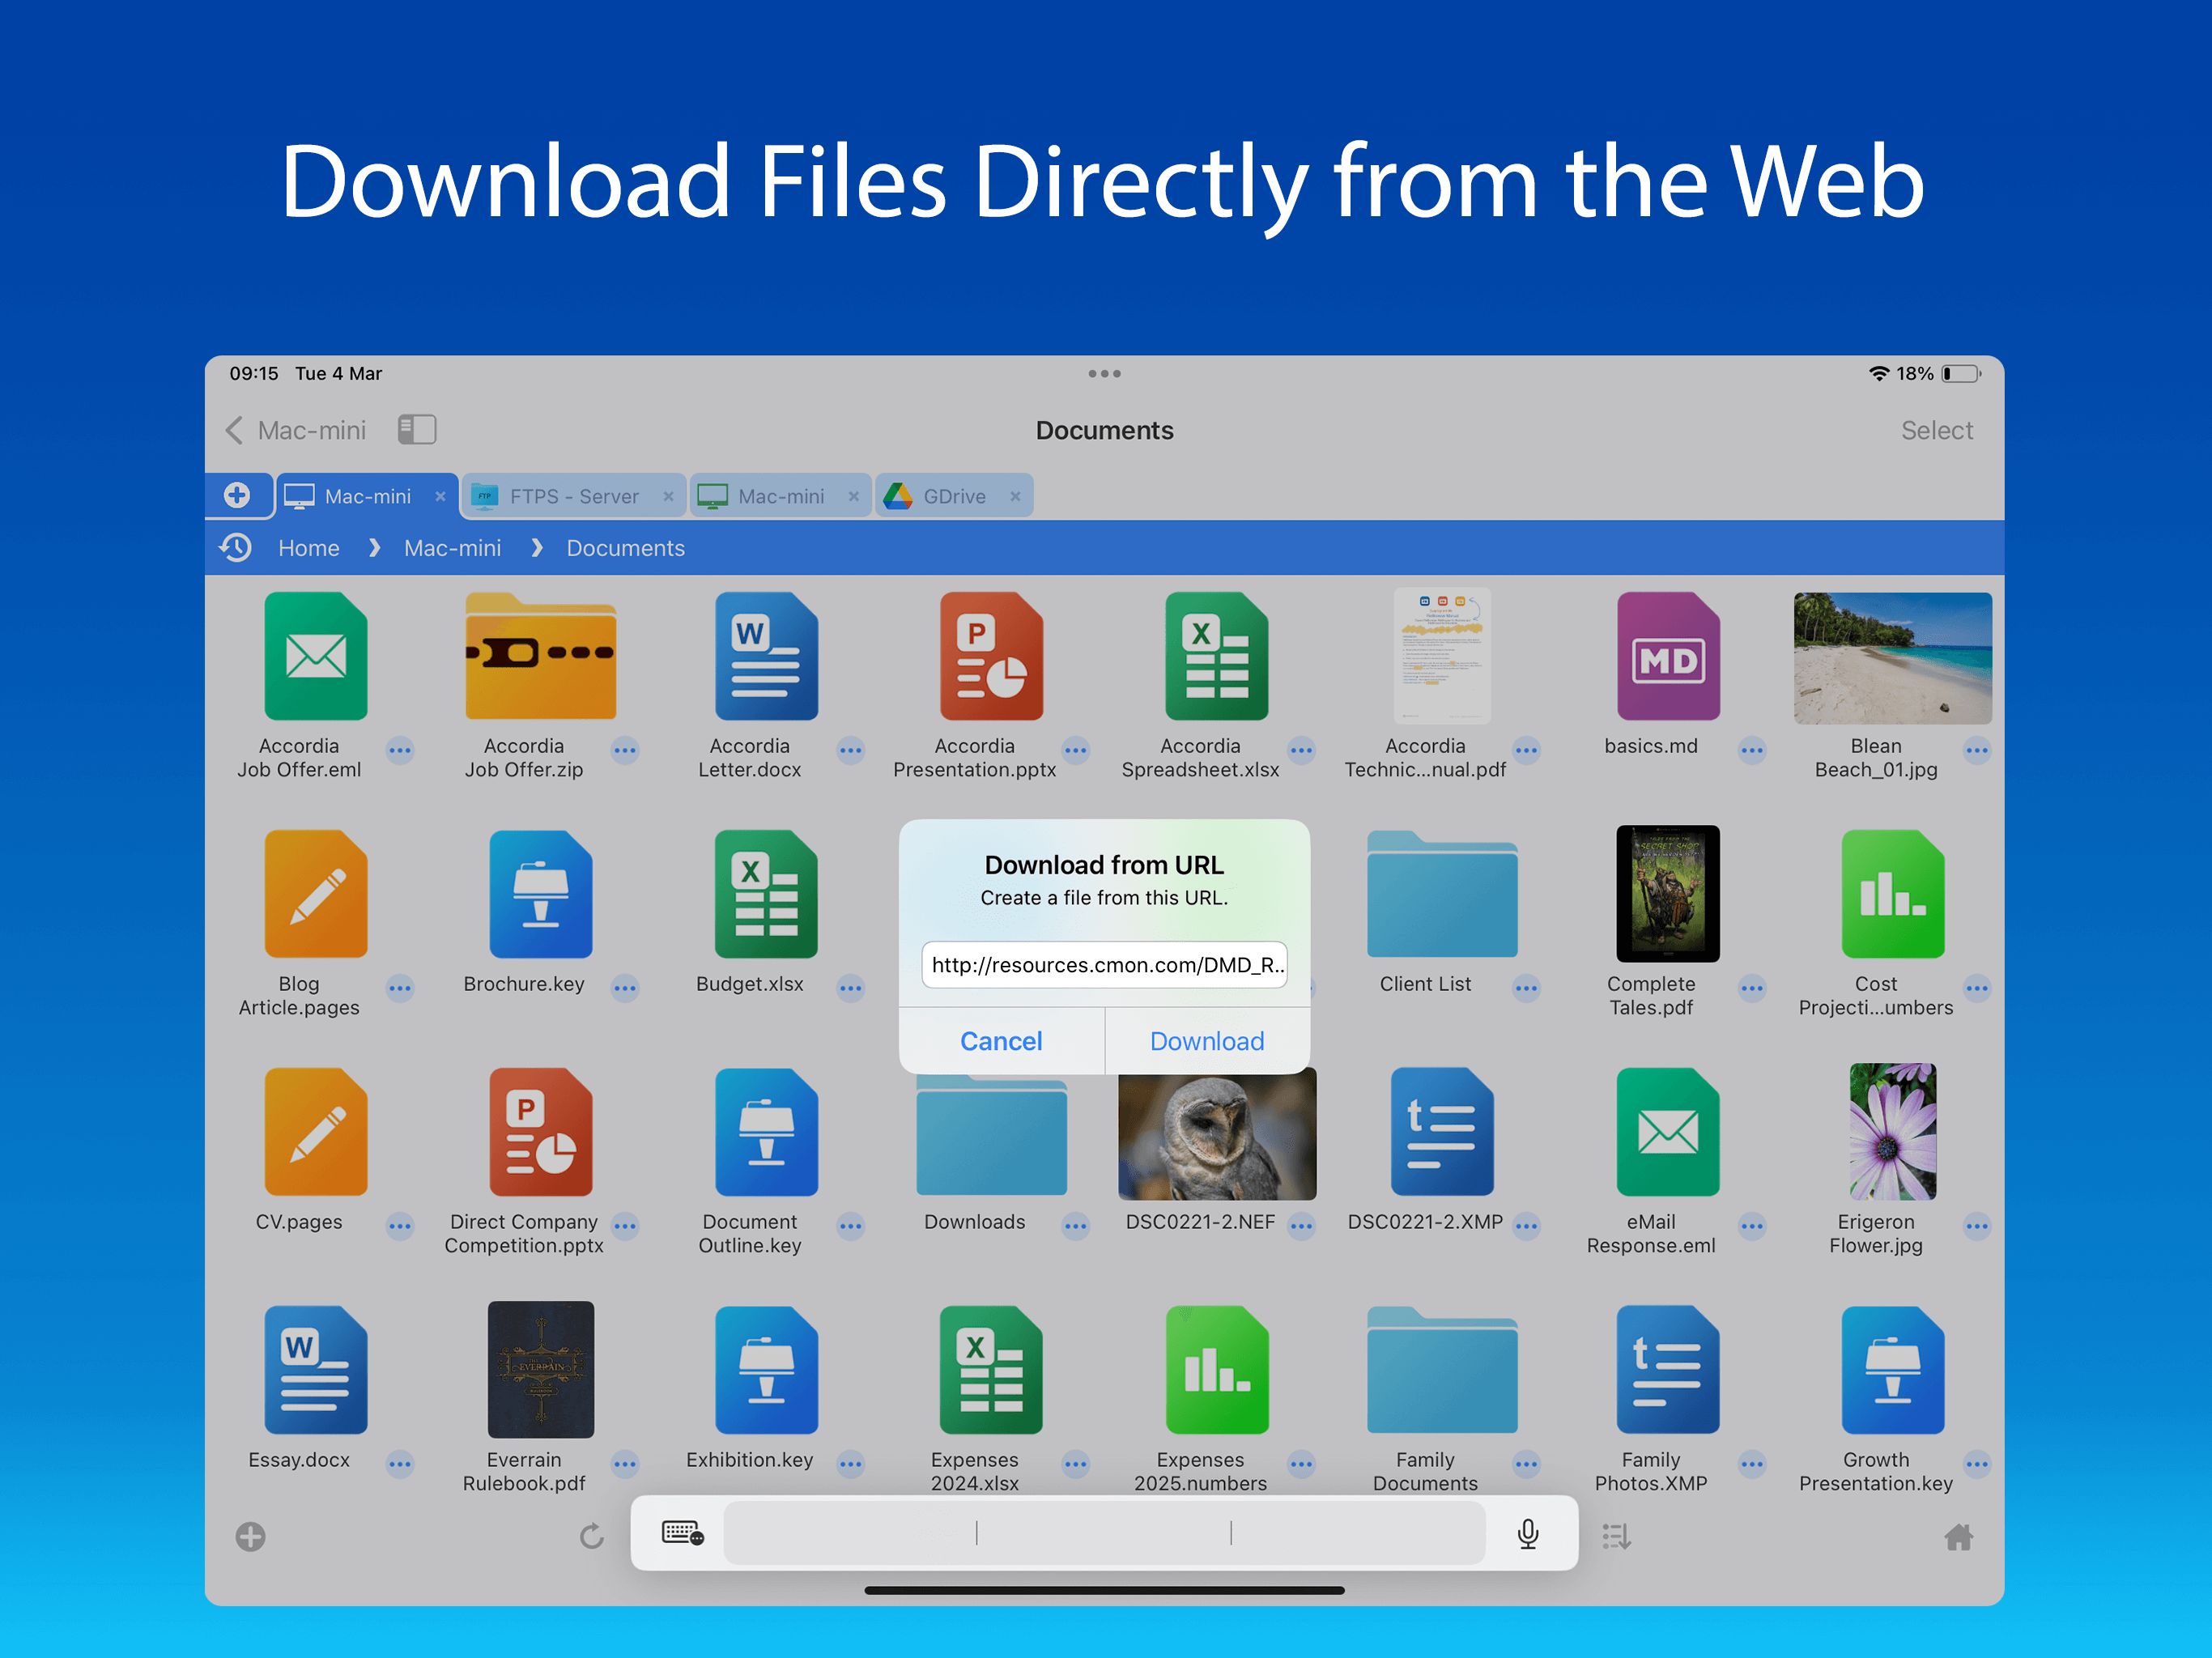This screenshot has width=2212, height=1658.
Task: Open more options for Budget.xlsx
Action: (x=850, y=988)
